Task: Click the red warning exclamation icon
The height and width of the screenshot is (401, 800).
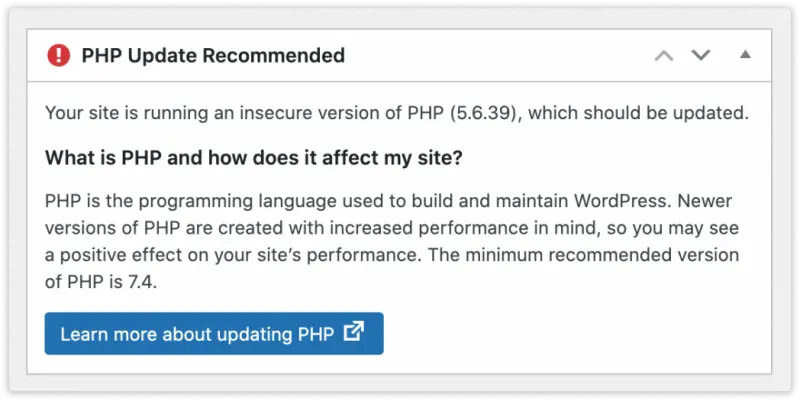Action: pyautogui.click(x=59, y=55)
